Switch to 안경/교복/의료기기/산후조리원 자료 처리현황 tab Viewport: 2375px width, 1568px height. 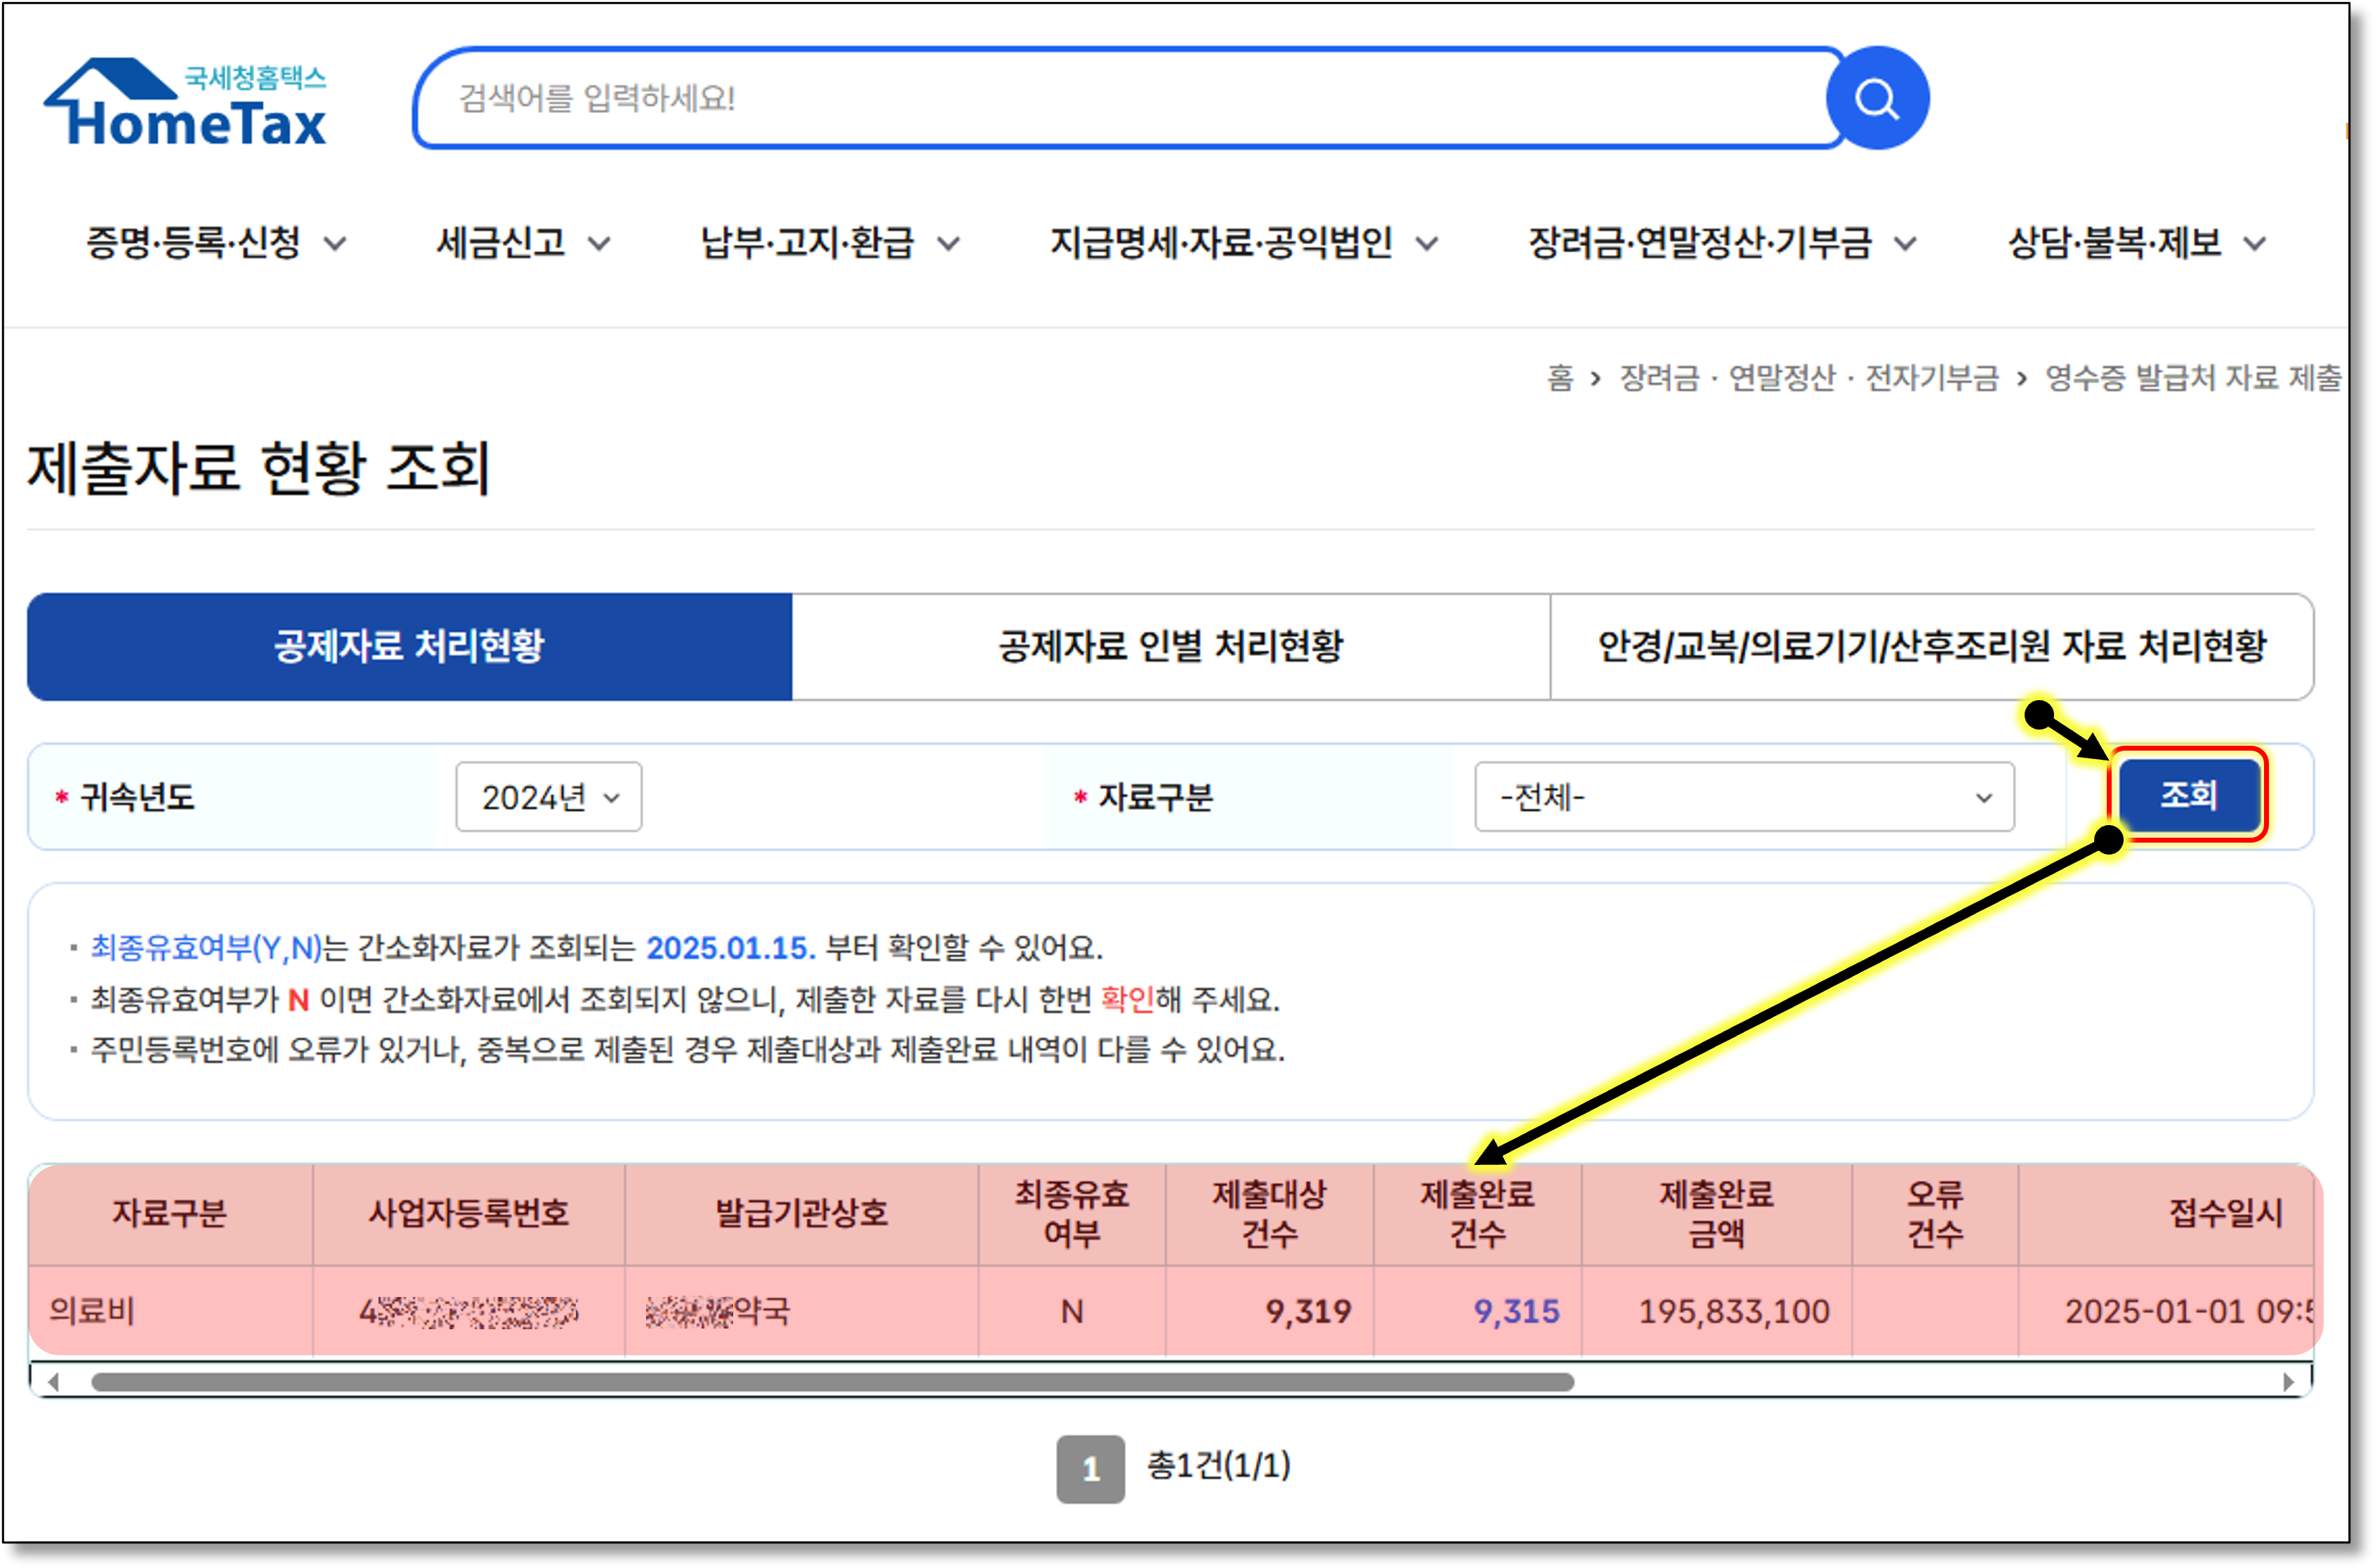1931,647
